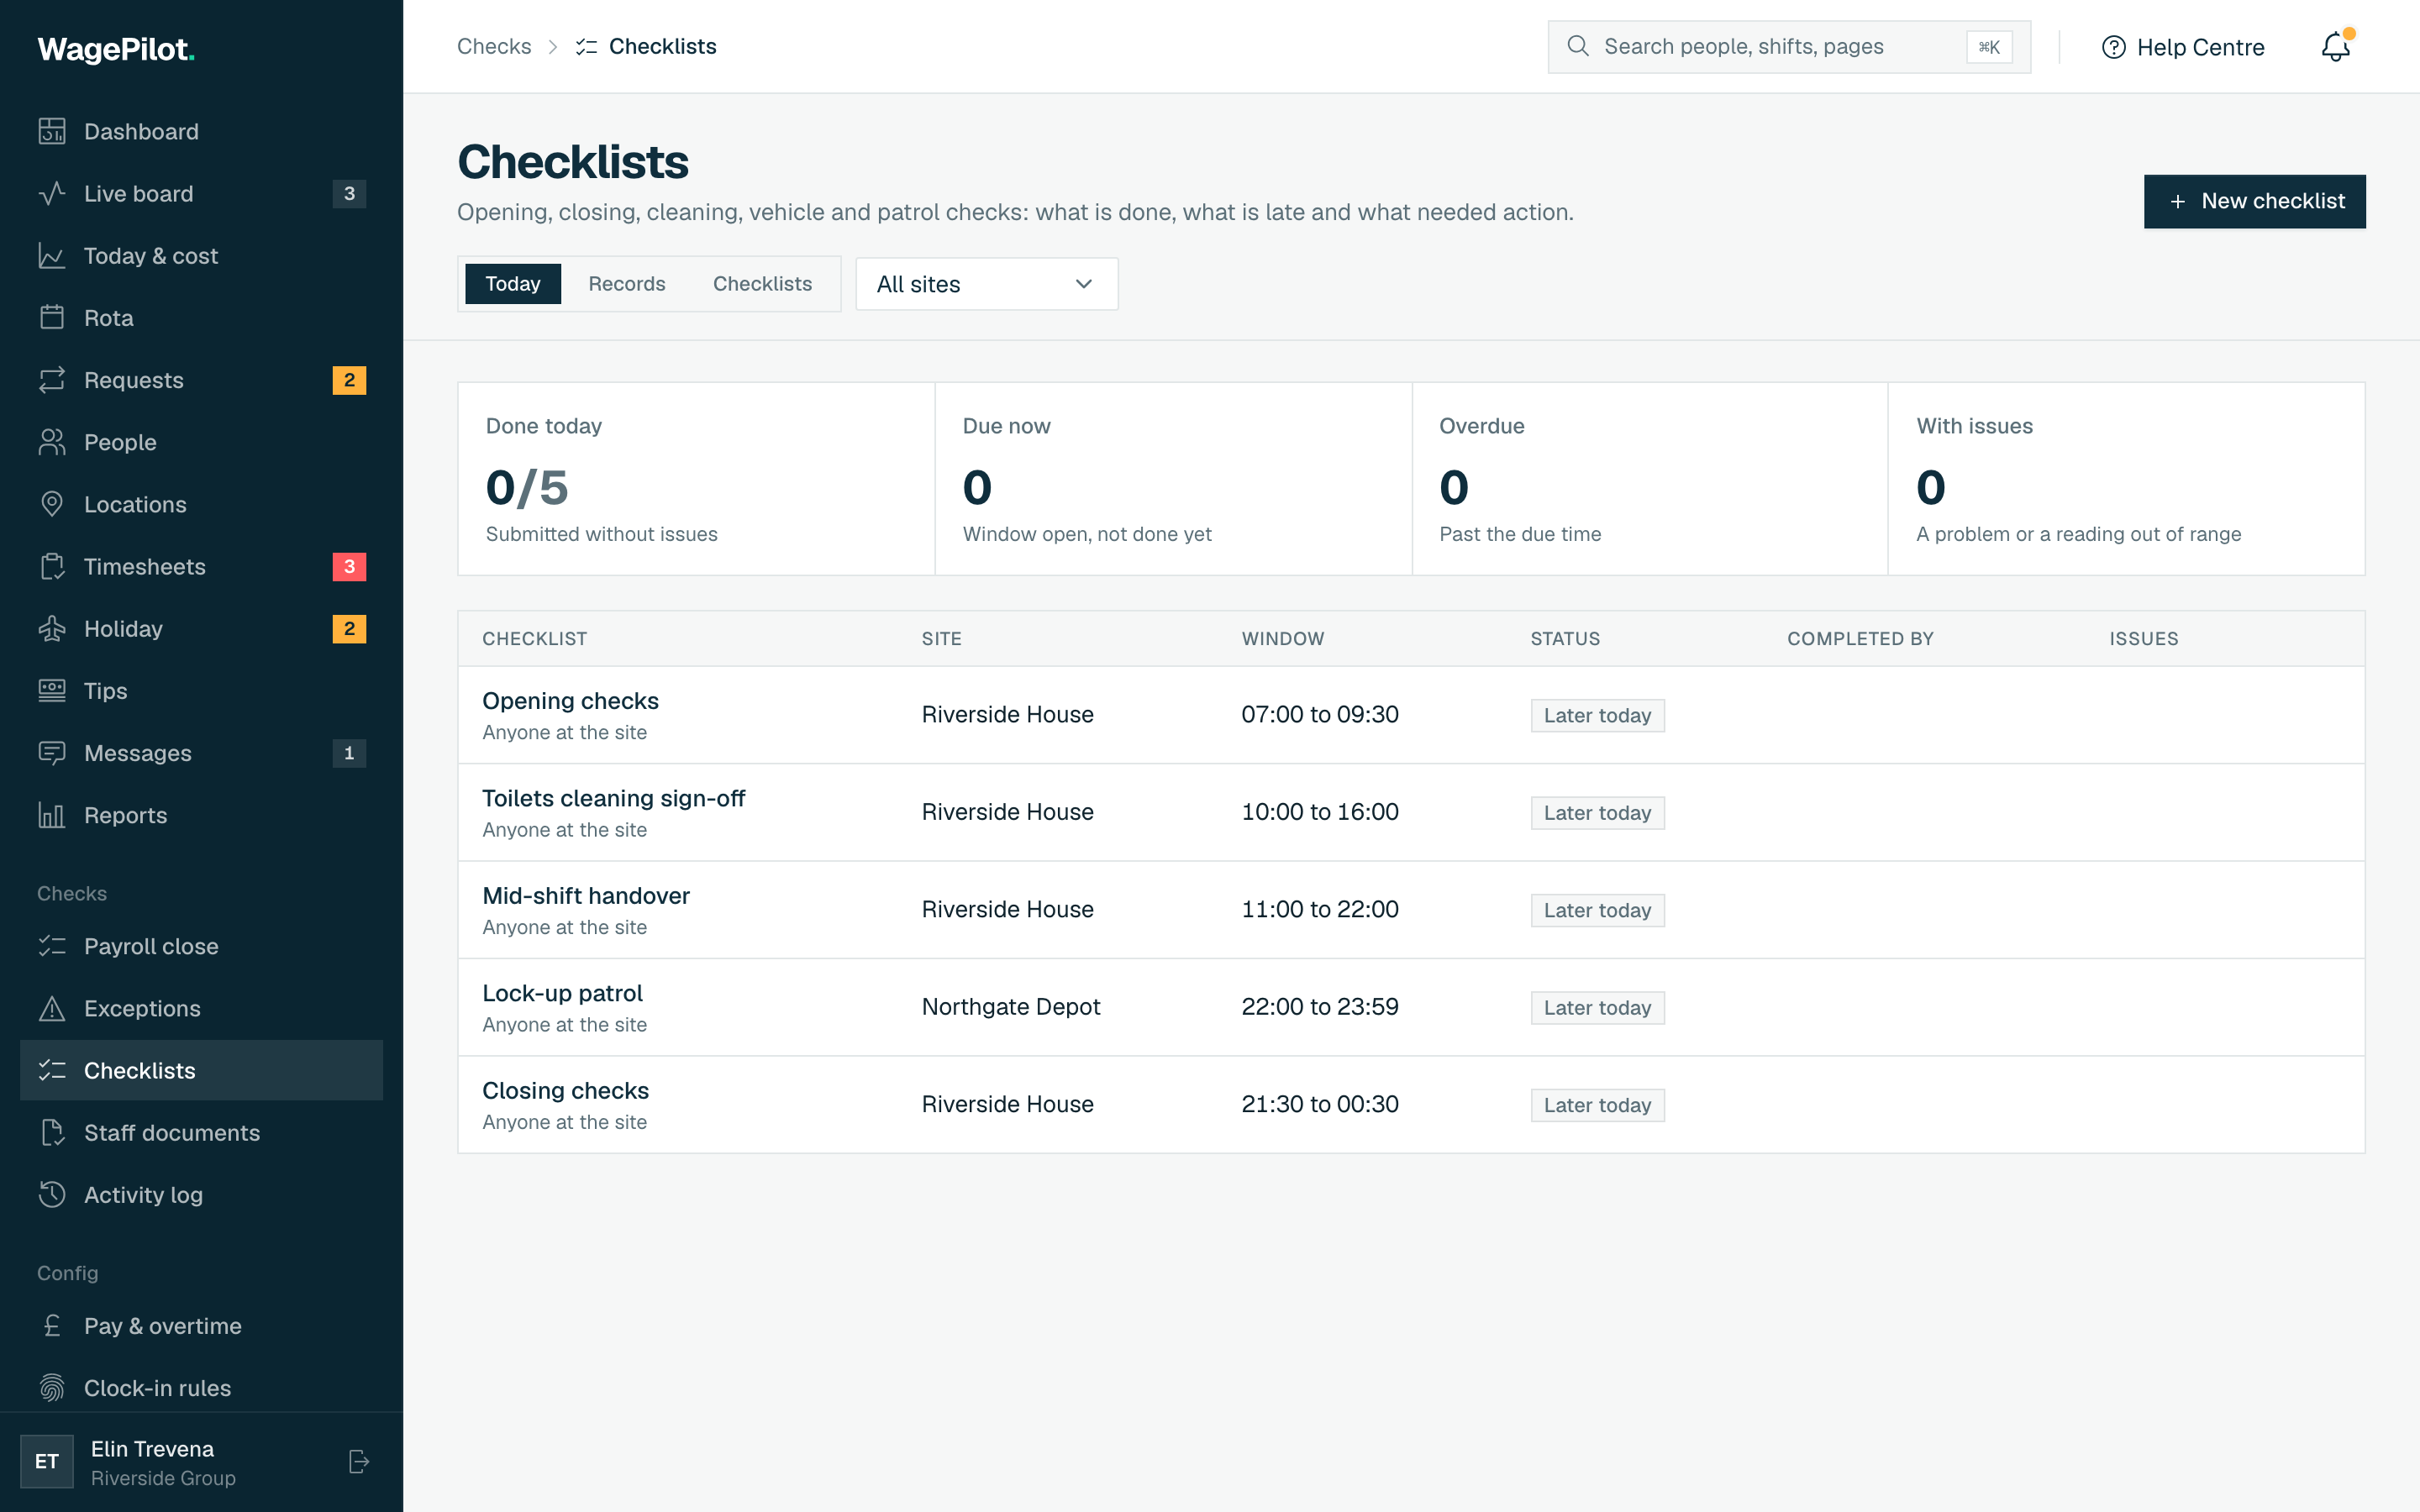Image resolution: width=2420 pixels, height=1512 pixels.
Task: Open the Opening checks checklist
Action: click(x=570, y=701)
